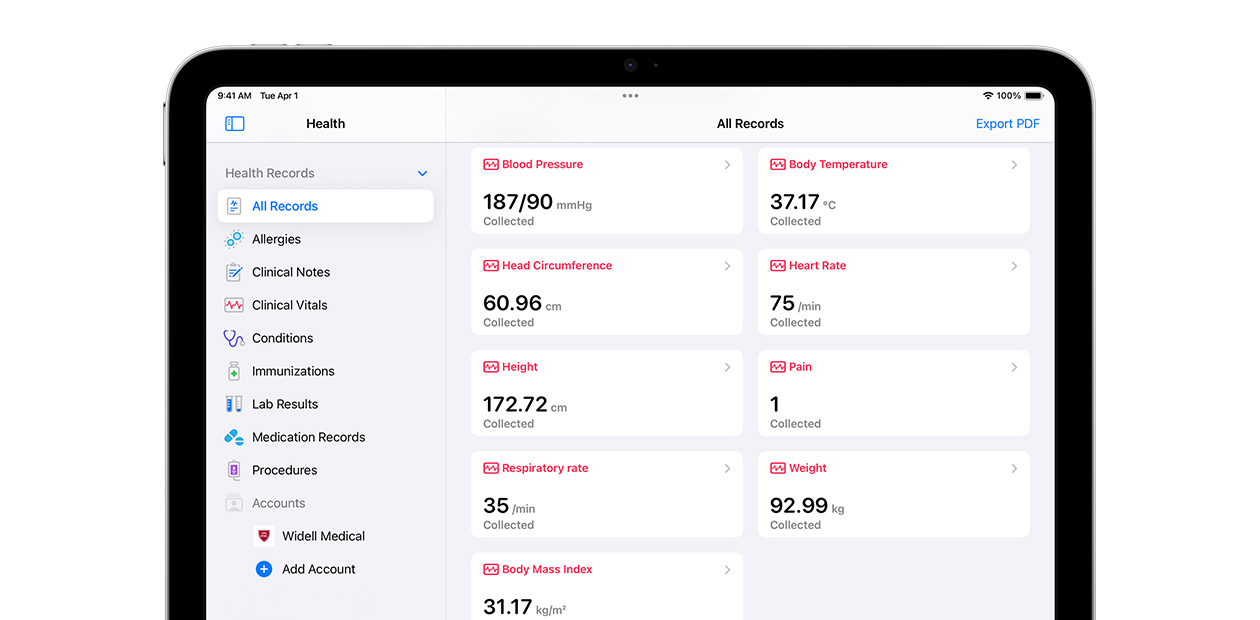
Task: Open the Weight record card
Action: (893, 494)
